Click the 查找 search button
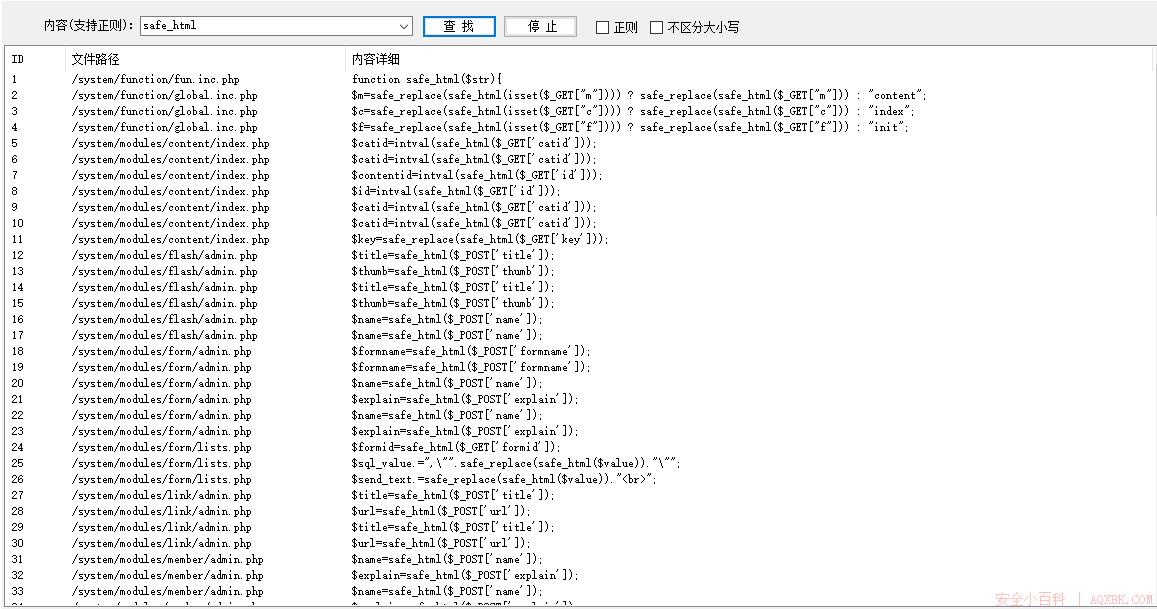 [459, 27]
